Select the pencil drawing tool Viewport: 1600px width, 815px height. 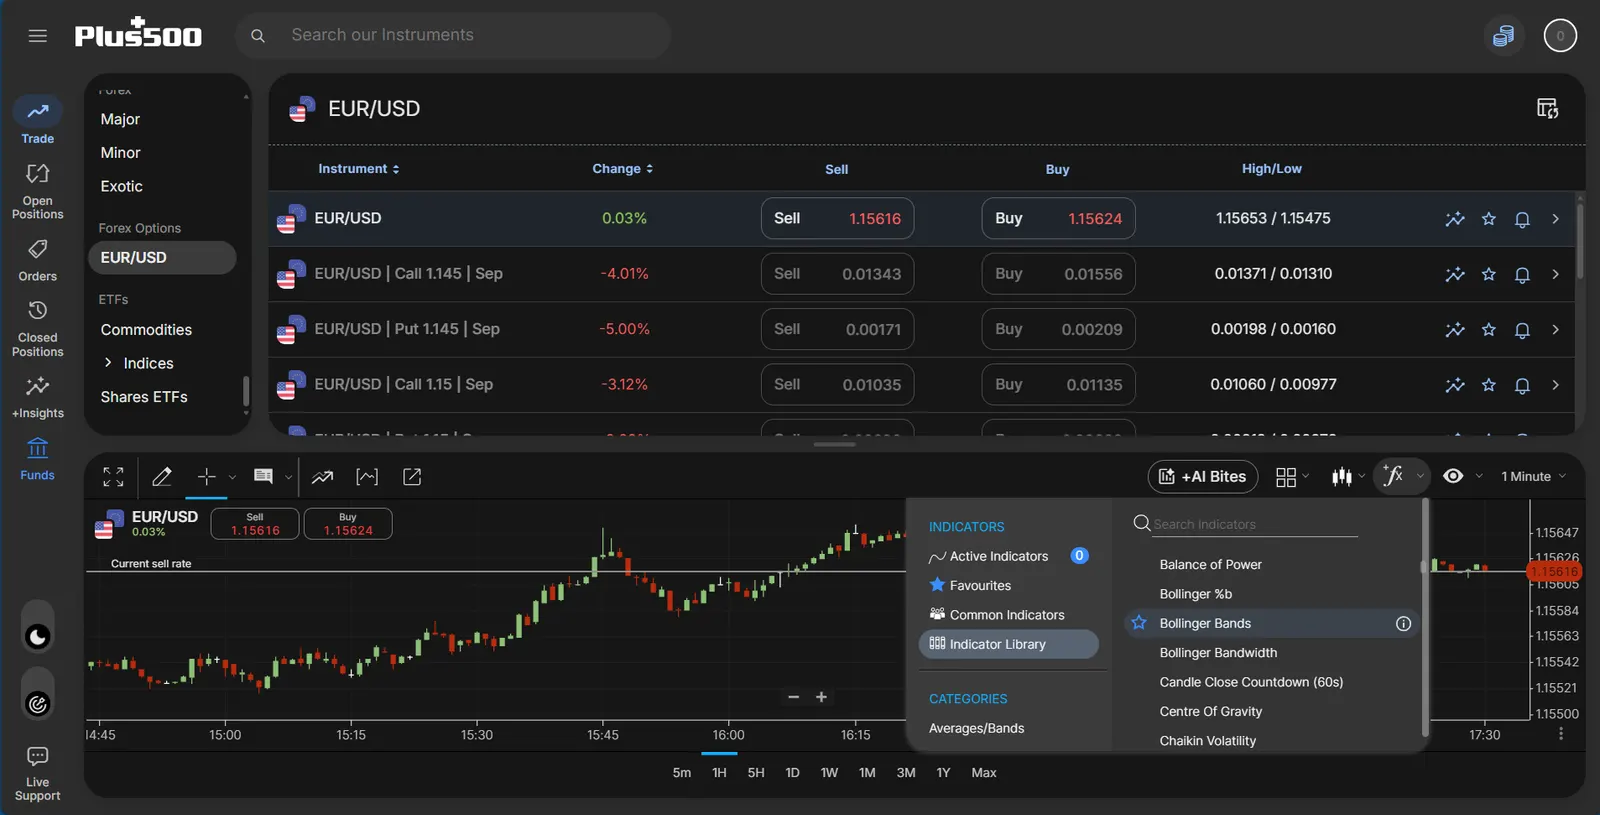162,477
